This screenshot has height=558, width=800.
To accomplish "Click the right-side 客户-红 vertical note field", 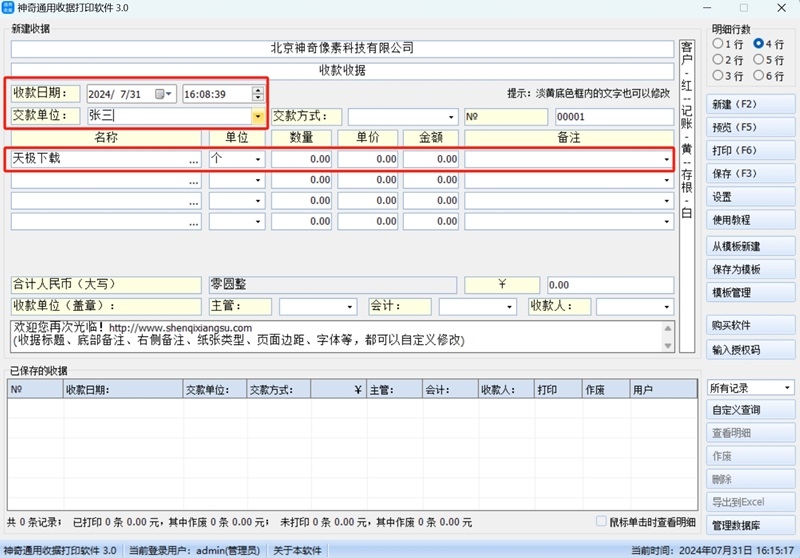I will click(687, 196).
